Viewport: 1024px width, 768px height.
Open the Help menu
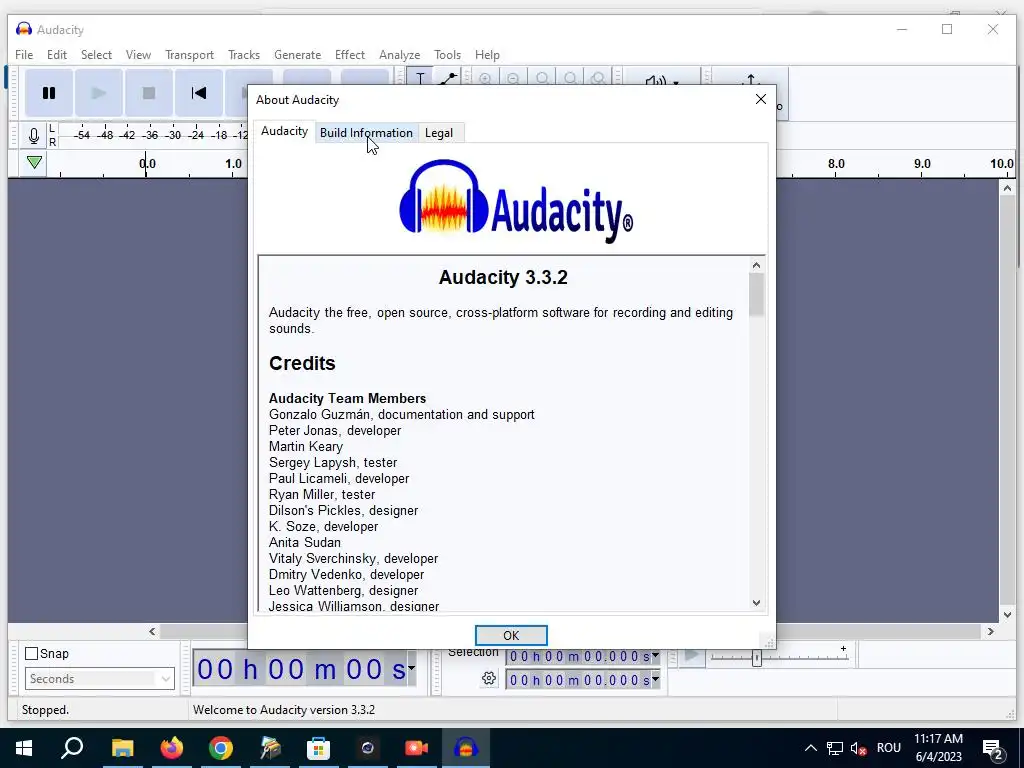(487, 55)
